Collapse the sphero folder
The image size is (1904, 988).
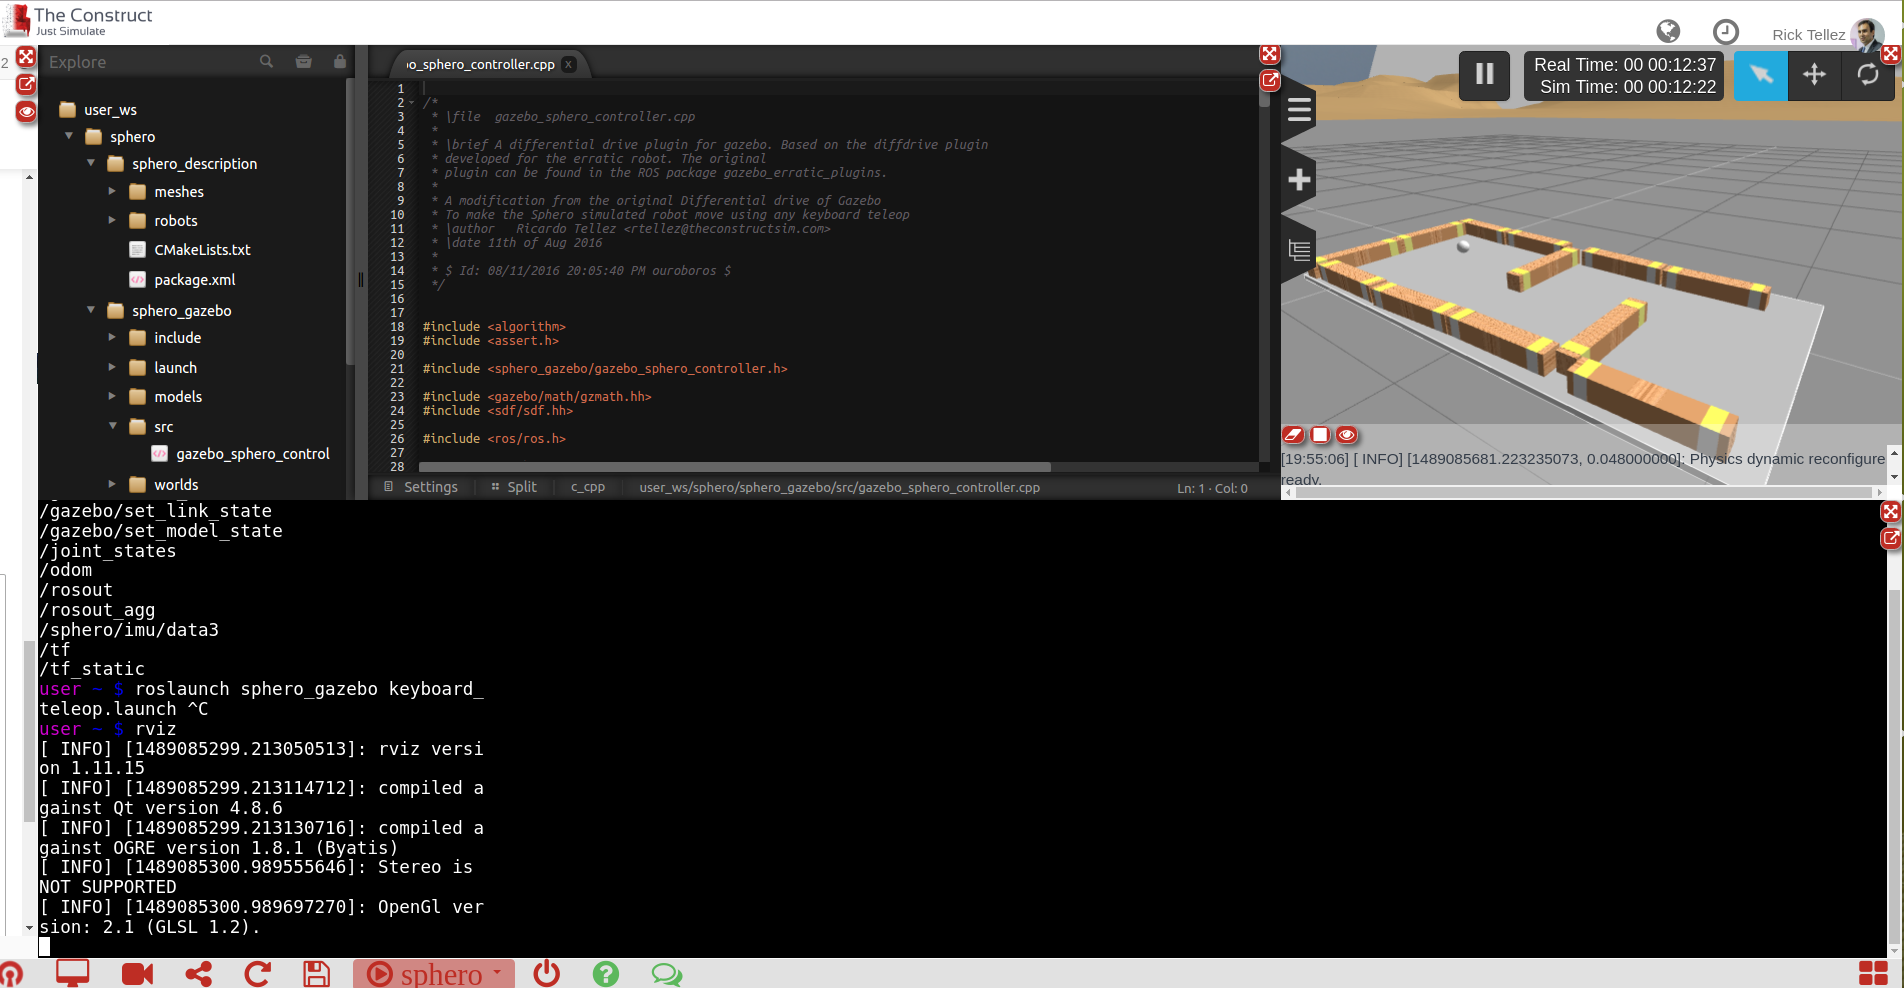69,136
